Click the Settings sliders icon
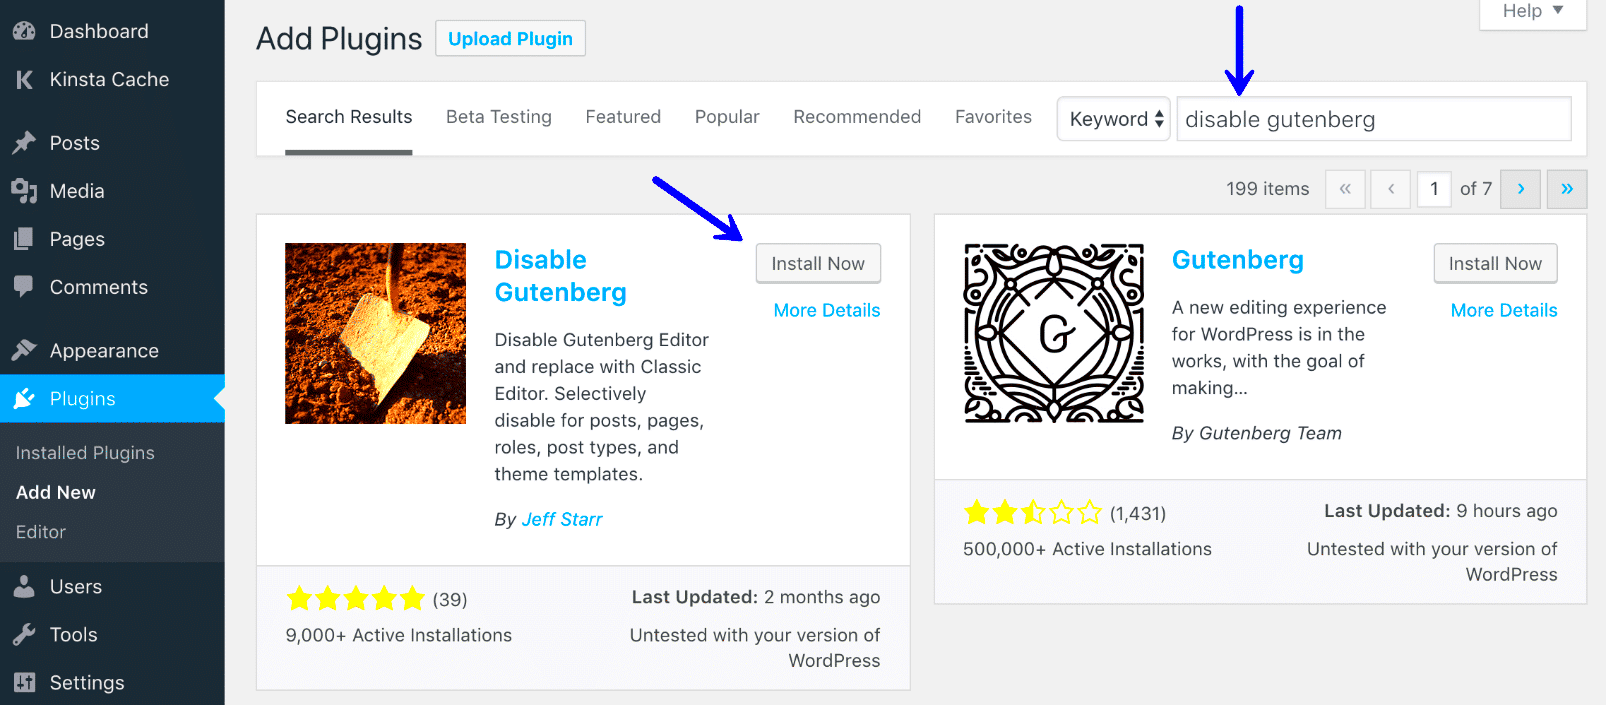Image resolution: width=1606 pixels, height=705 pixels. (24, 683)
